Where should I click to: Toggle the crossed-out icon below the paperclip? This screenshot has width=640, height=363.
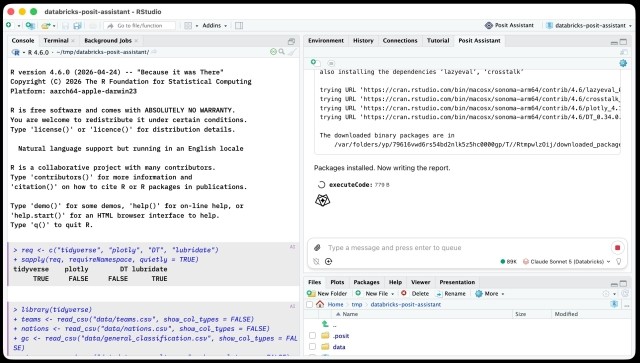[x=316, y=261]
